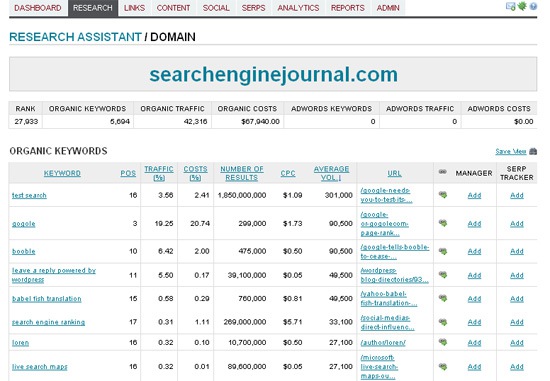Select the Research tab
550x381 pixels.
click(93, 8)
